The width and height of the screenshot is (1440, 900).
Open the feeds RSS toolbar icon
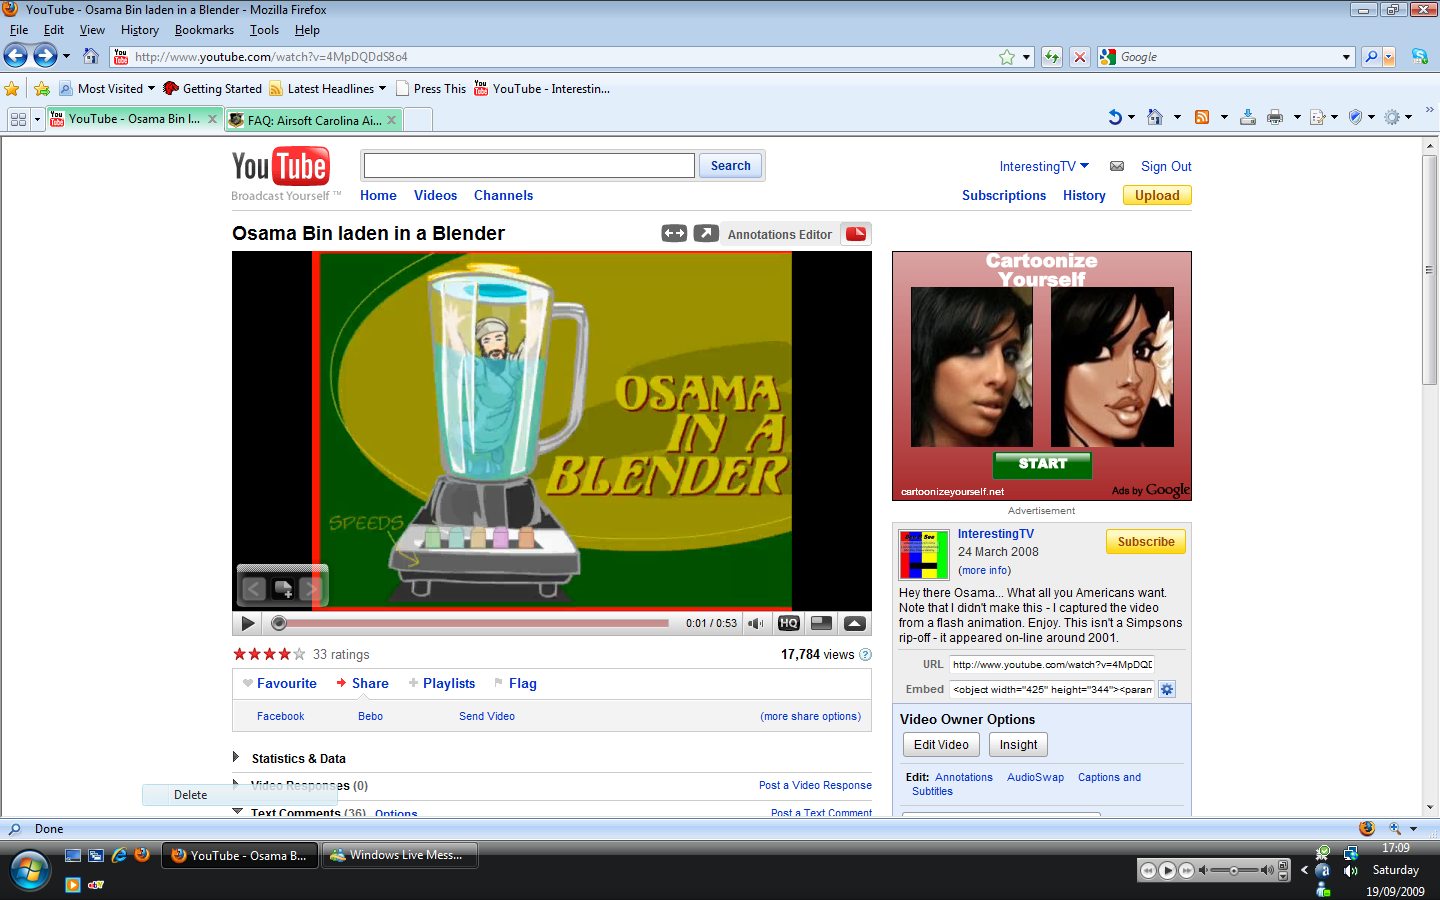point(1202,117)
